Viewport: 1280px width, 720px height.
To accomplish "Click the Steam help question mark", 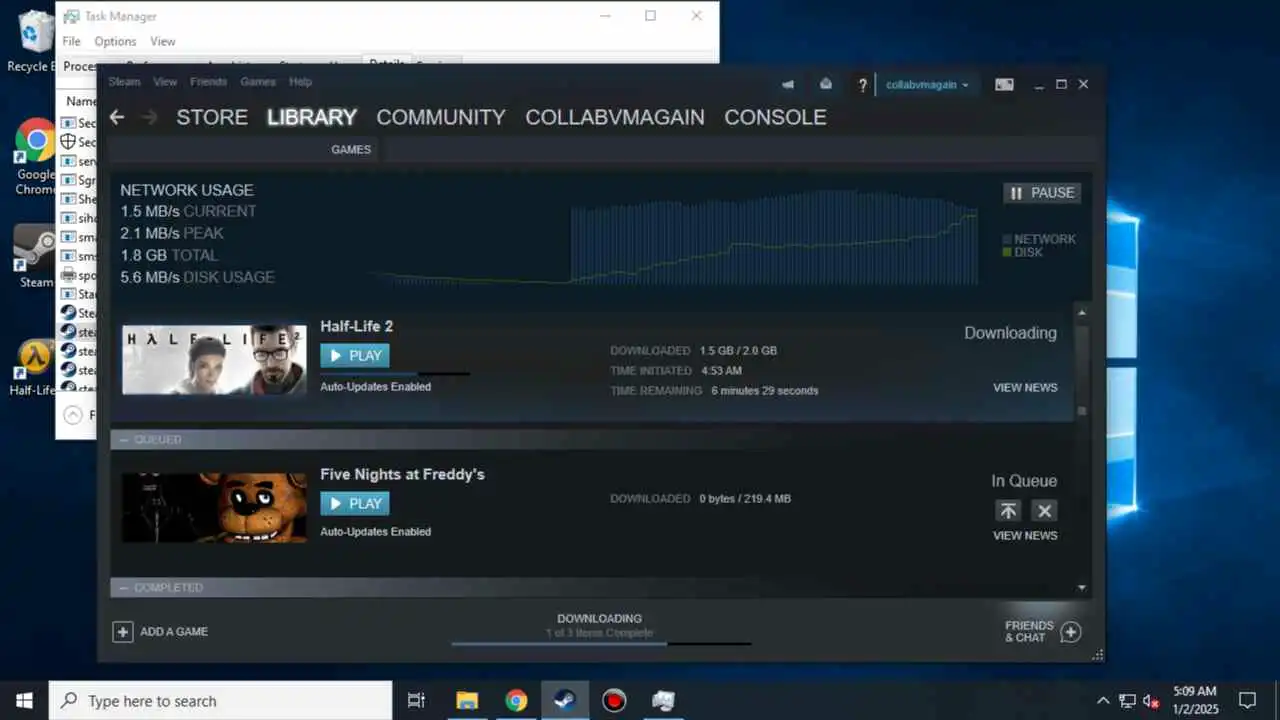I will click(x=862, y=85).
